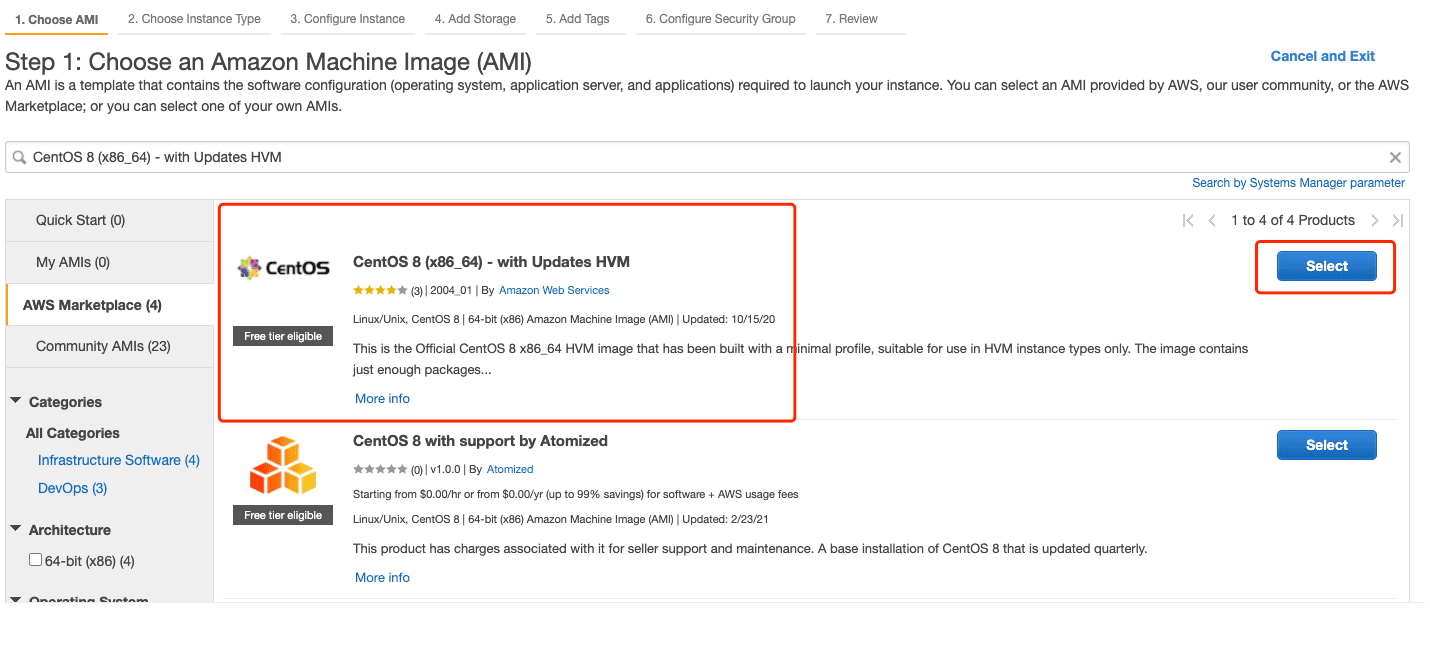Go to last page of products
The height and width of the screenshot is (664, 1430).
(x=1398, y=221)
